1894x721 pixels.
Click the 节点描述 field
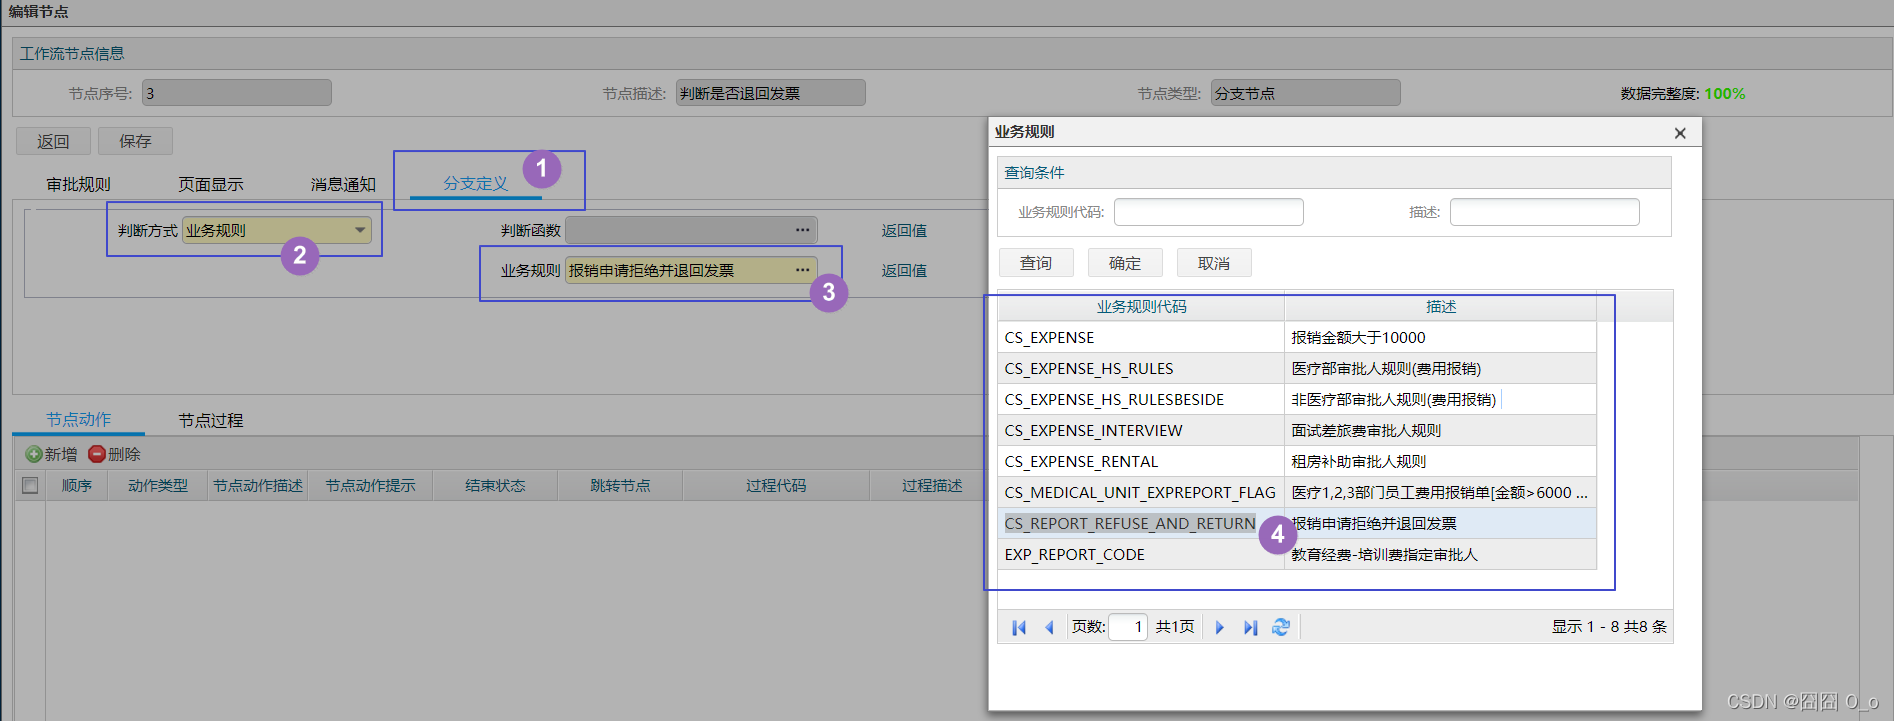770,93
